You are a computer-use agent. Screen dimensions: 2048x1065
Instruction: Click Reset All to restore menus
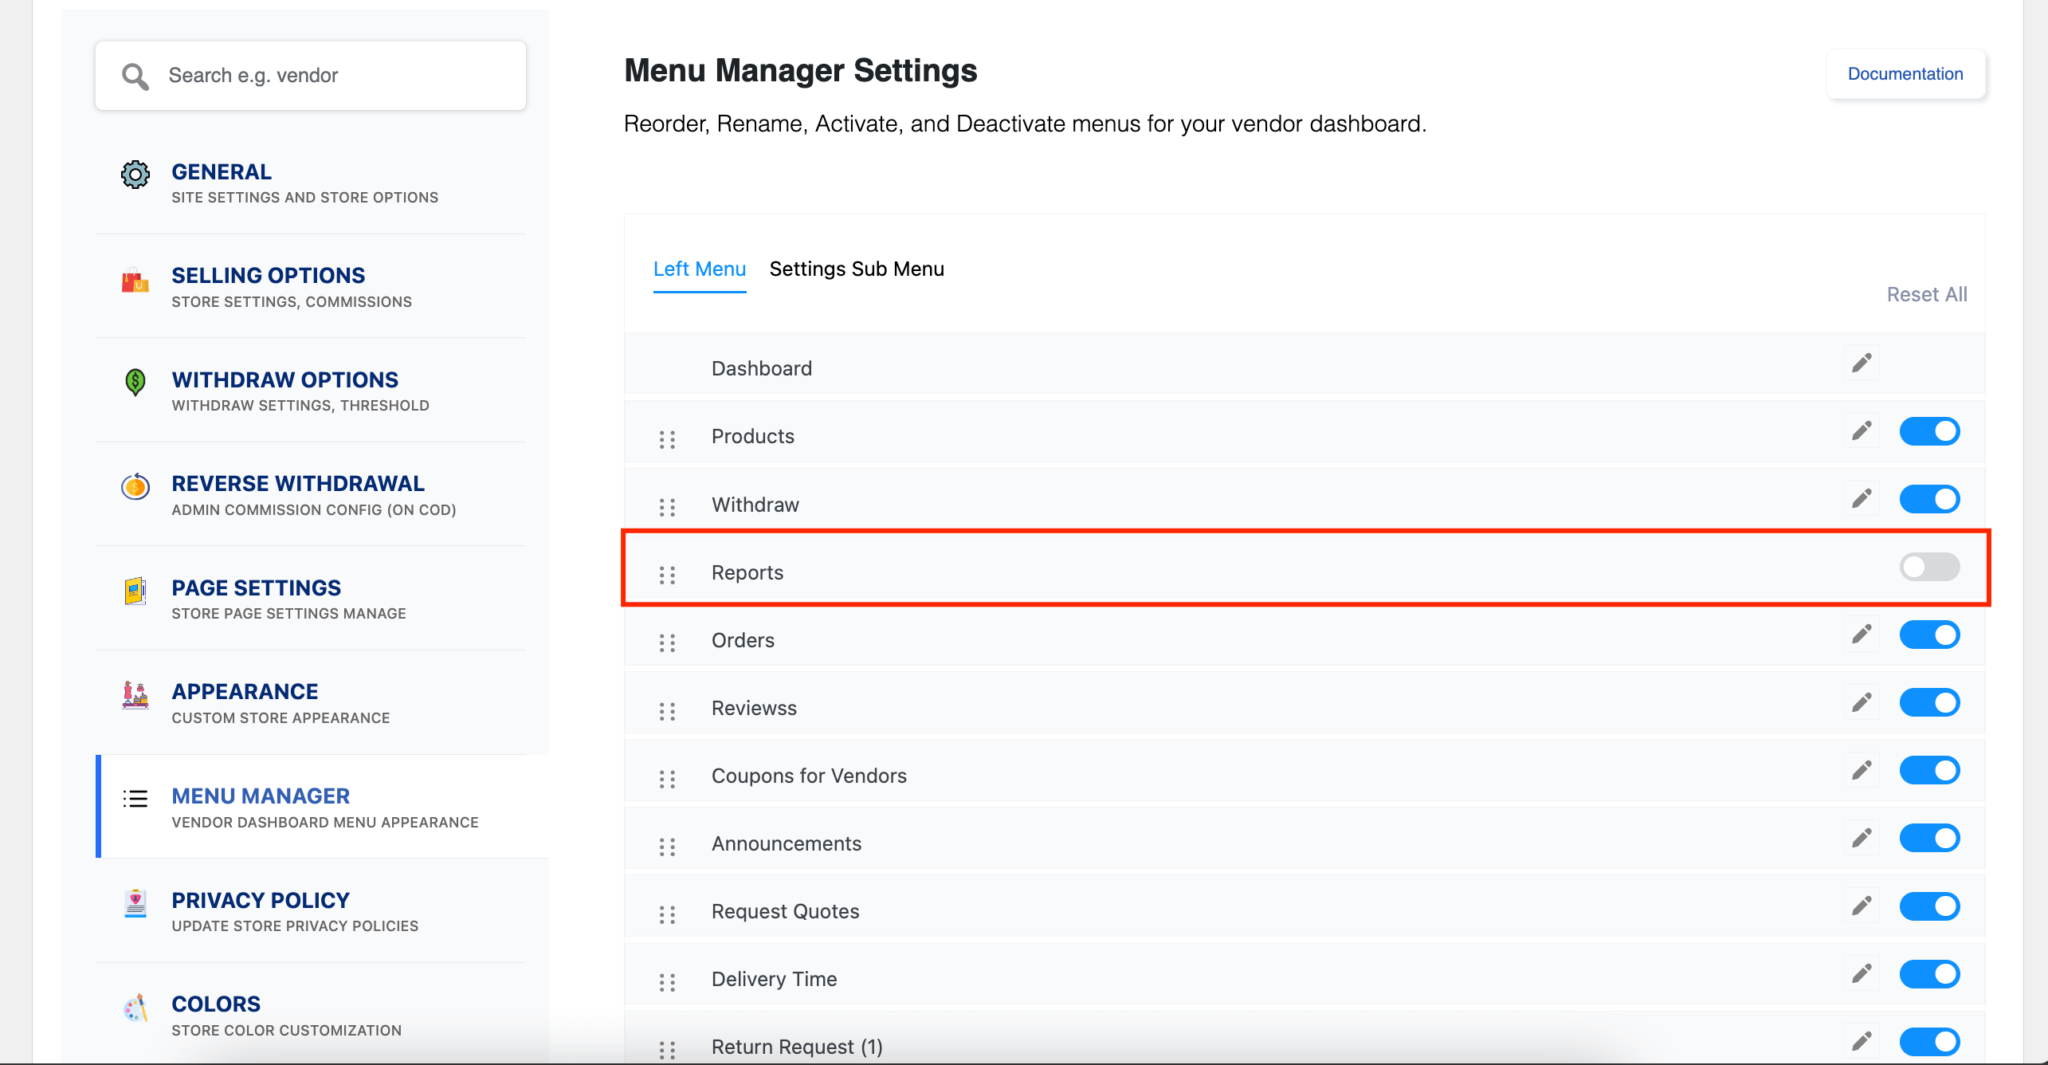(1926, 294)
